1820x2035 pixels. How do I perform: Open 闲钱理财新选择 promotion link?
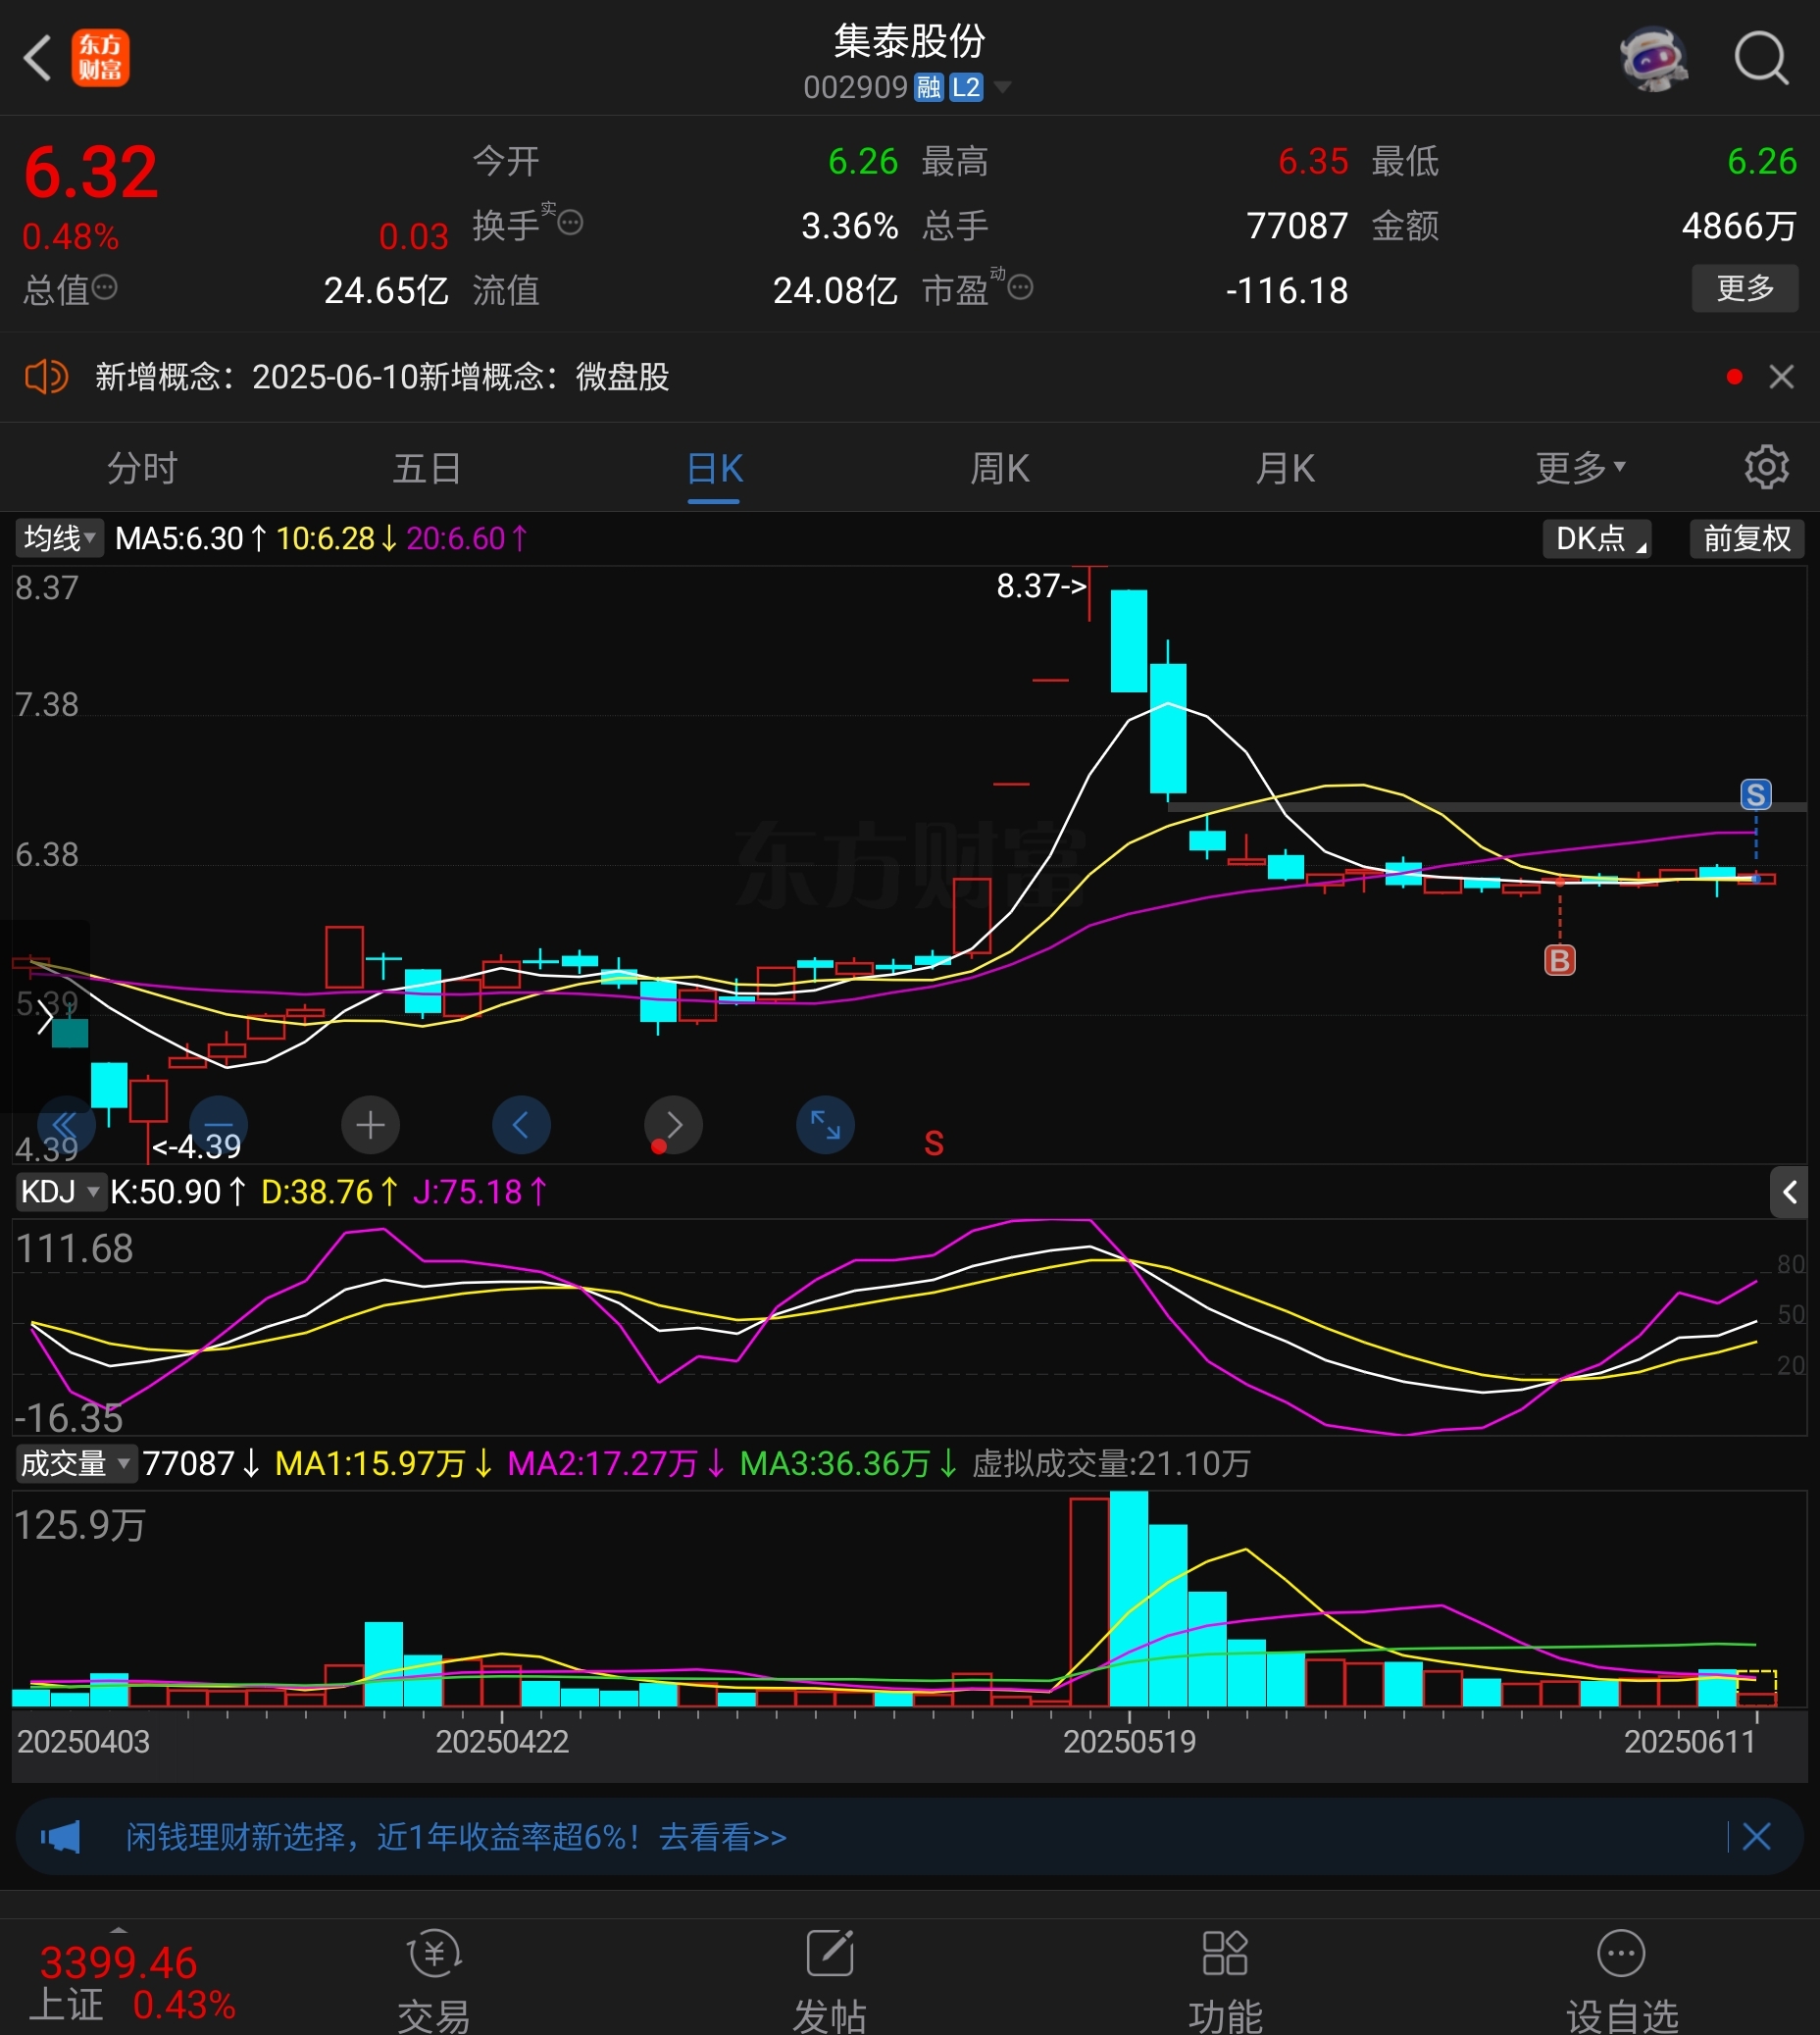tap(456, 1837)
